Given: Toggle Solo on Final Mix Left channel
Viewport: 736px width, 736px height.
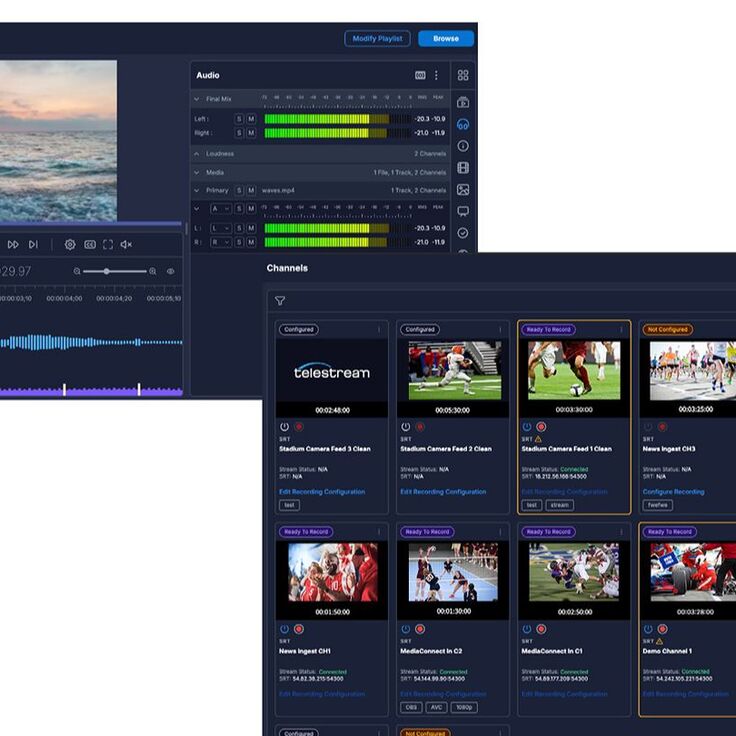Looking at the screenshot, I should click(239, 119).
